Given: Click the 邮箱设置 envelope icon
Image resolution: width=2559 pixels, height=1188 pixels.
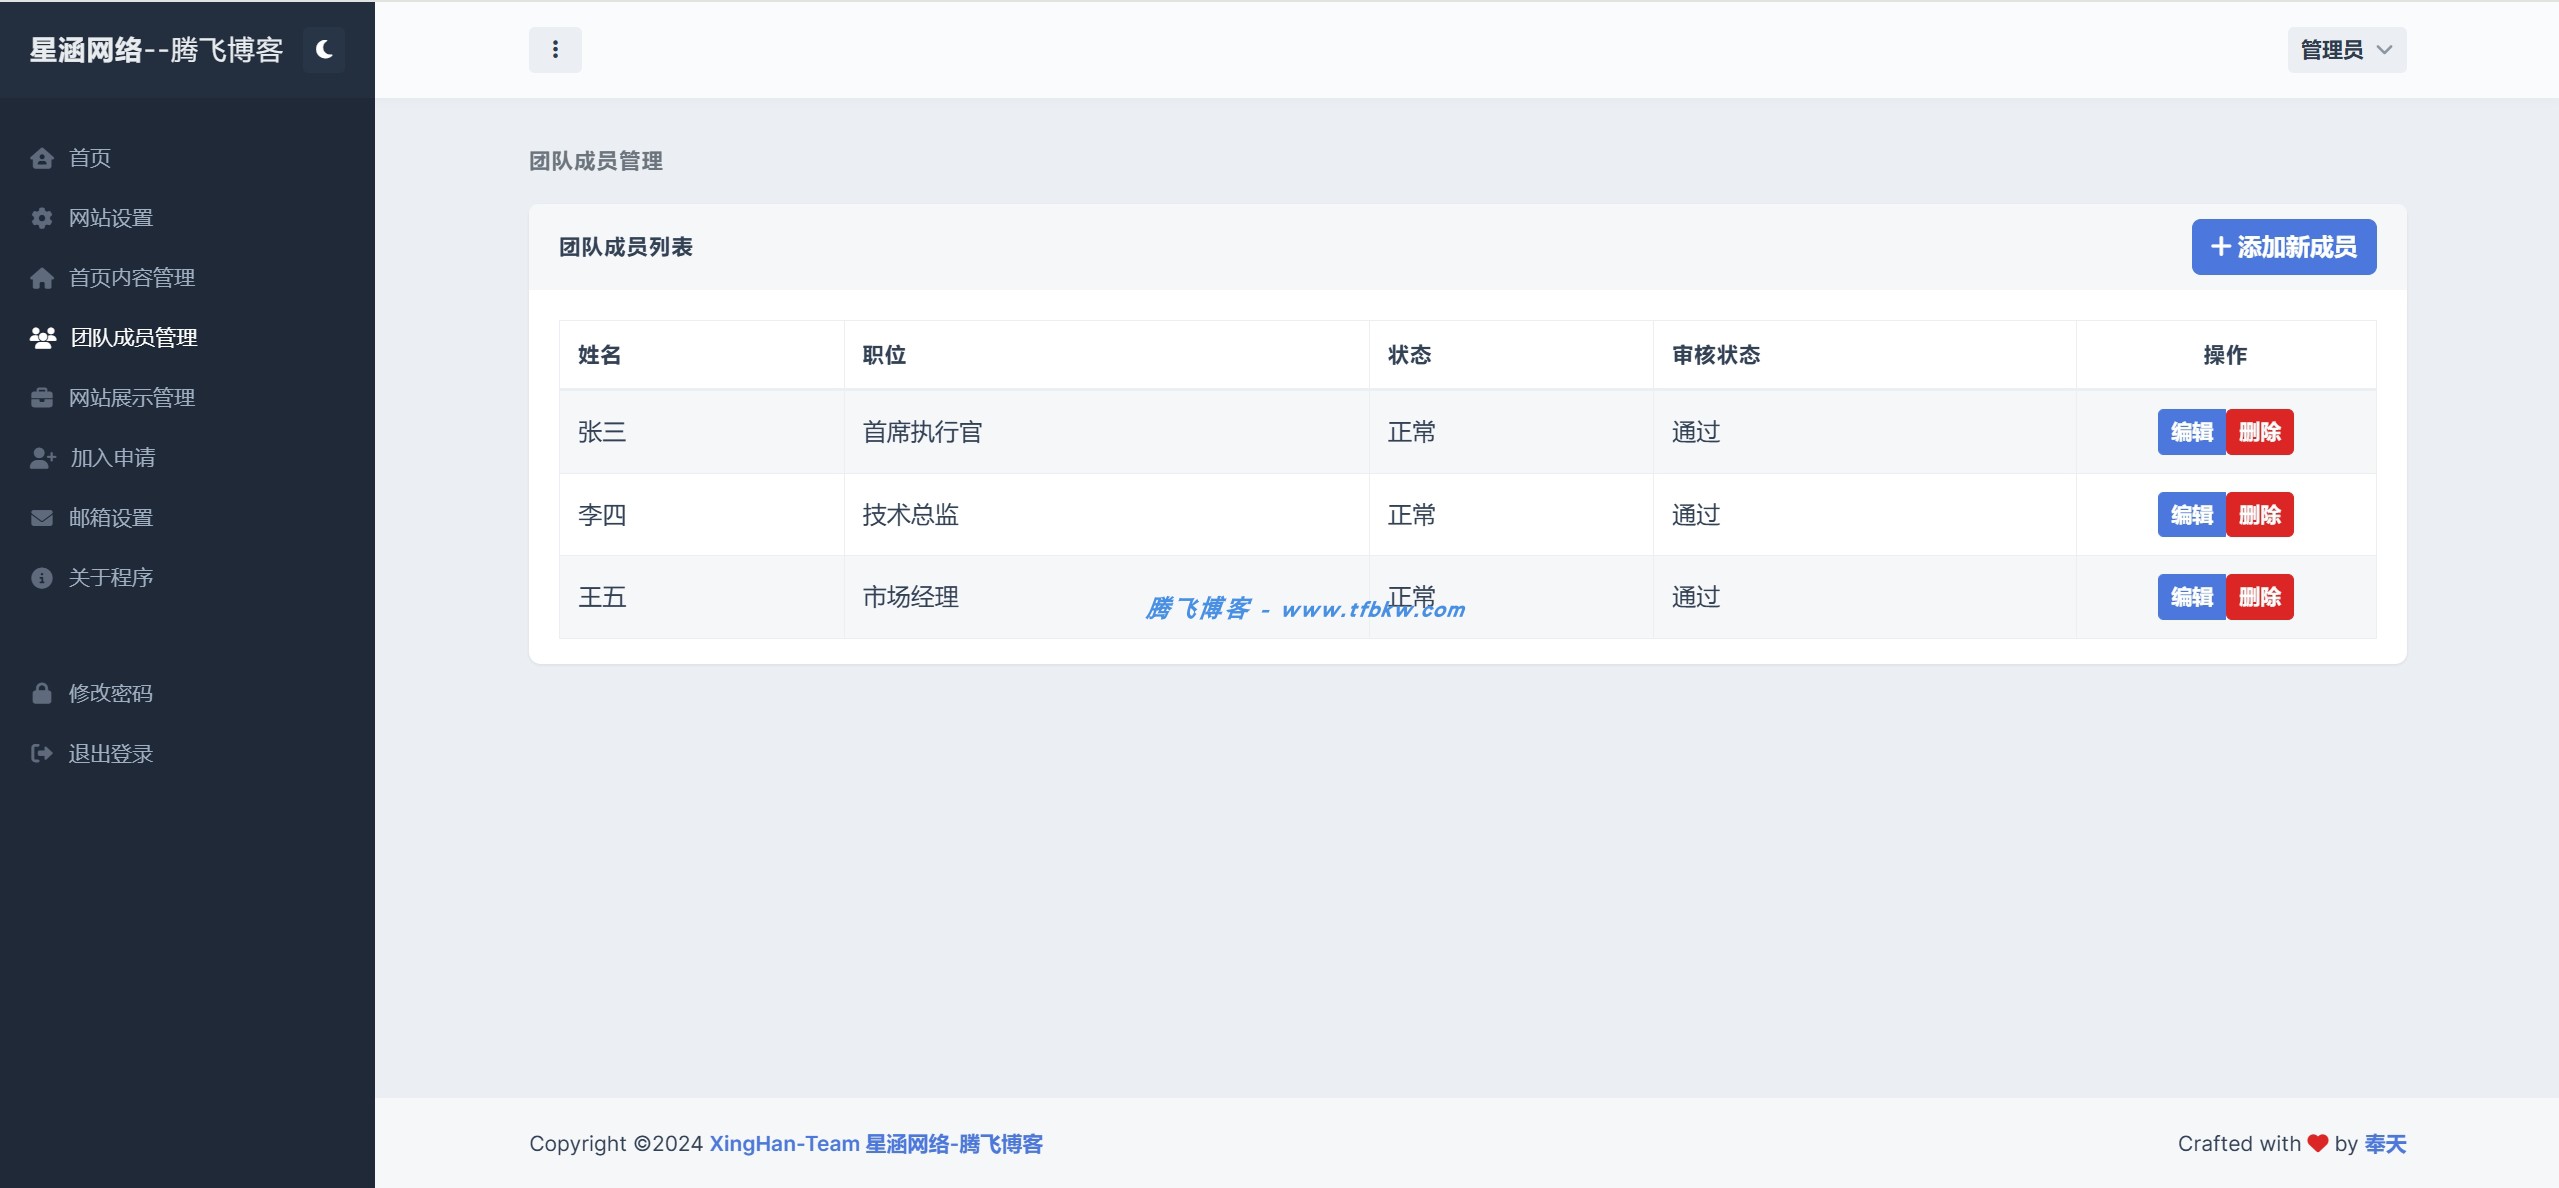Looking at the screenshot, I should click(x=41, y=517).
